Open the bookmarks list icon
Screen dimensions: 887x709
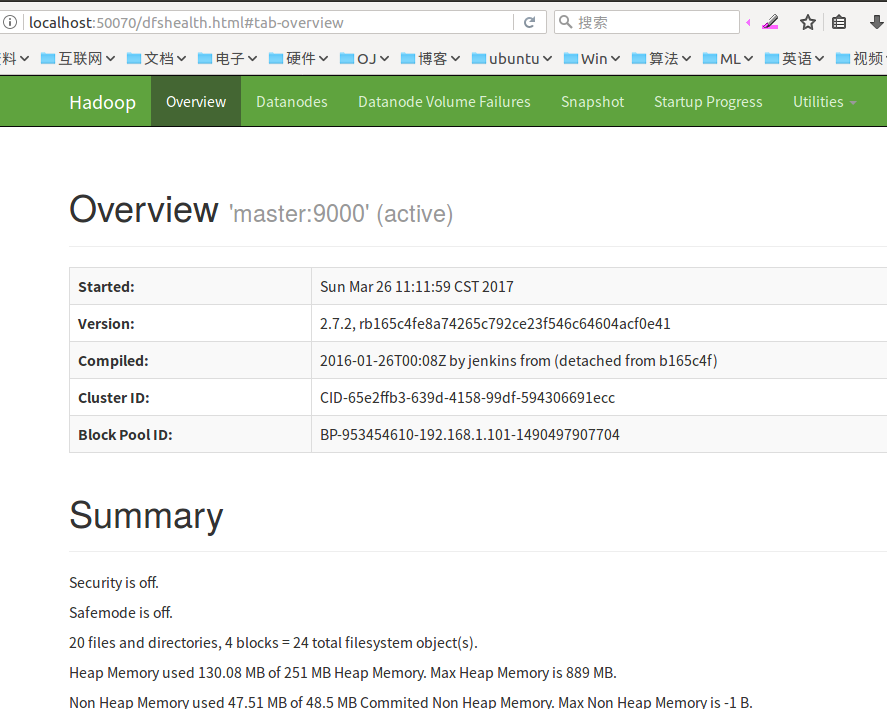point(839,23)
